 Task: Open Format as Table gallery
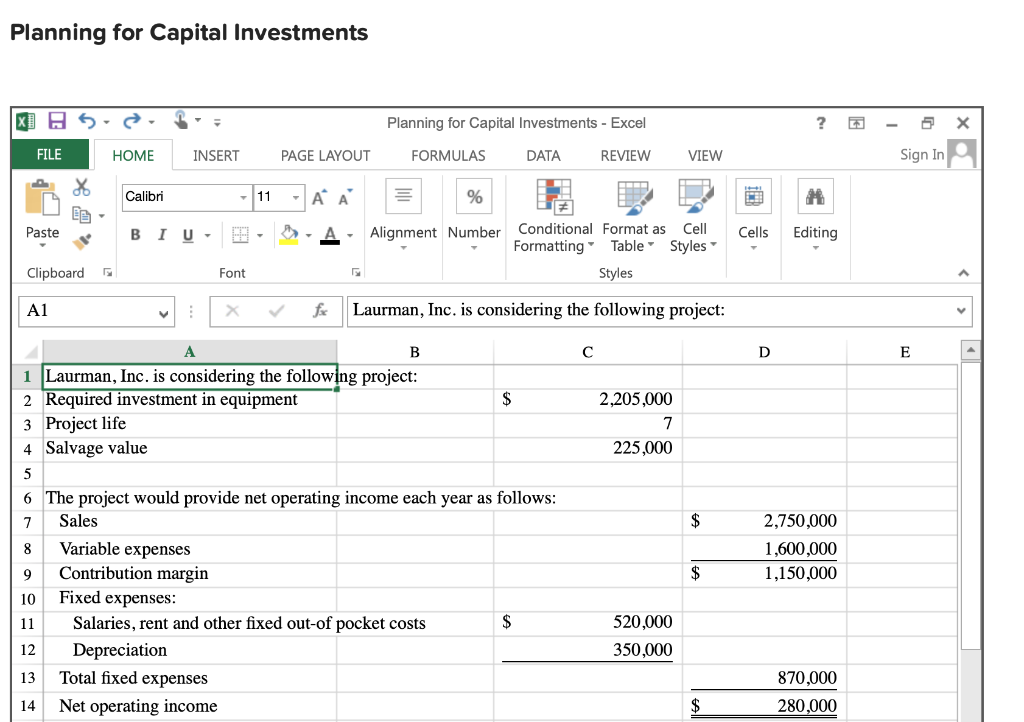(633, 215)
